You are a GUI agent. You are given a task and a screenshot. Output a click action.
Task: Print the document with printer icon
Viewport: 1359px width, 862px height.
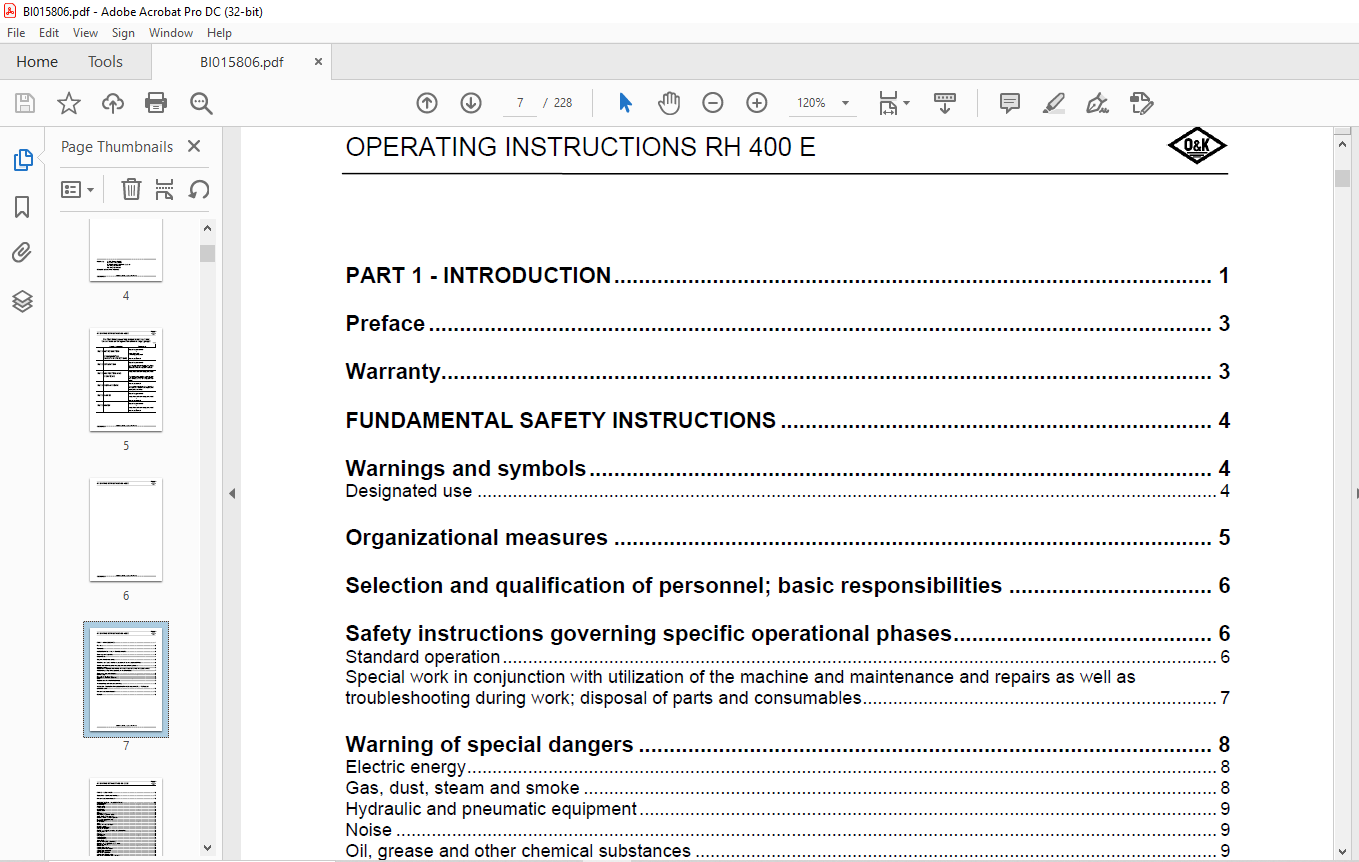[x=156, y=103]
